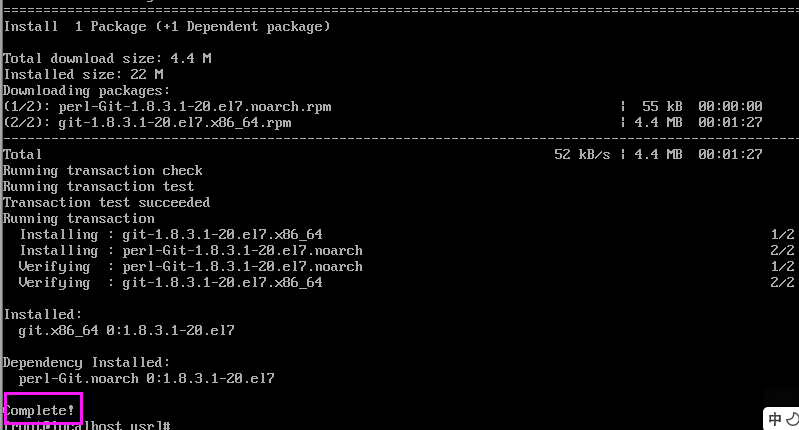Screen dimensions: 799x430
Task: Click the Downloading packages label
Action: [87, 90]
